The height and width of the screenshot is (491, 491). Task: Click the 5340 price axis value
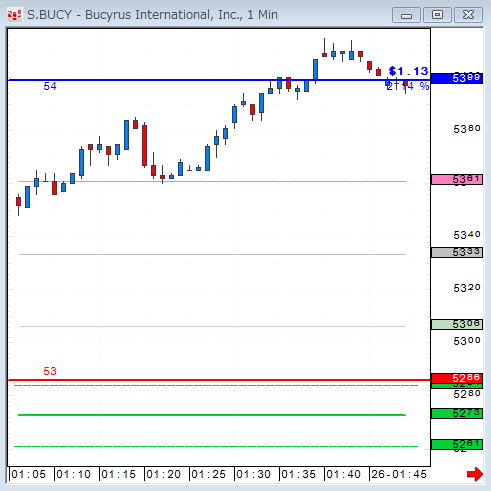(x=467, y=235)
